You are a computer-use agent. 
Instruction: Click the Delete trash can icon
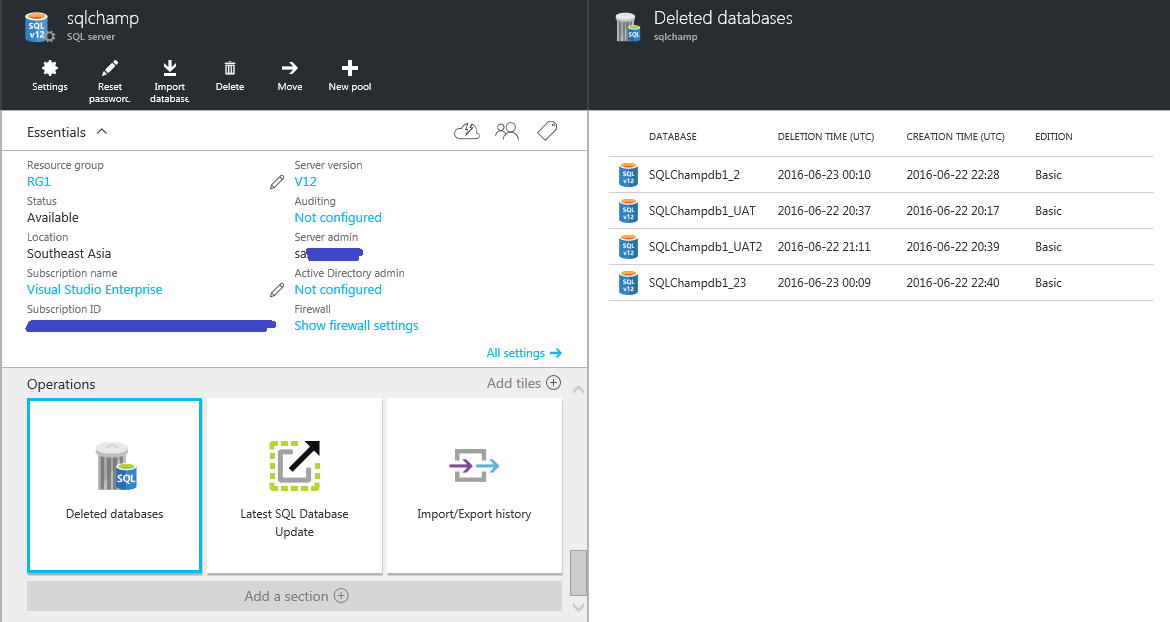click(x=230, y=69)
